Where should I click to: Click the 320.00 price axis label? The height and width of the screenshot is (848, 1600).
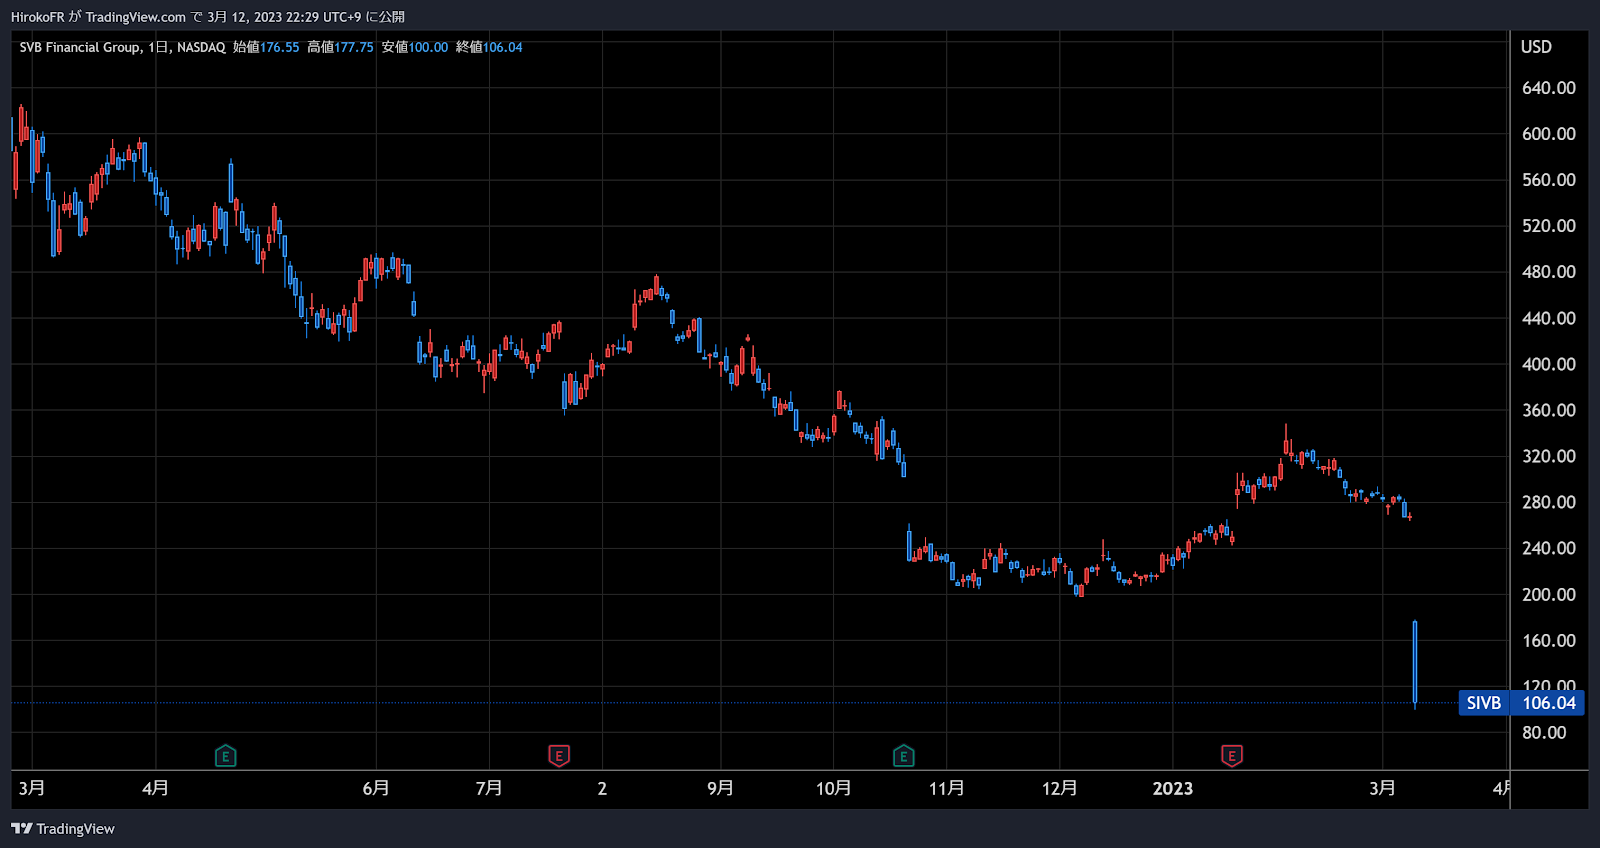click(x=1549, y=456)
